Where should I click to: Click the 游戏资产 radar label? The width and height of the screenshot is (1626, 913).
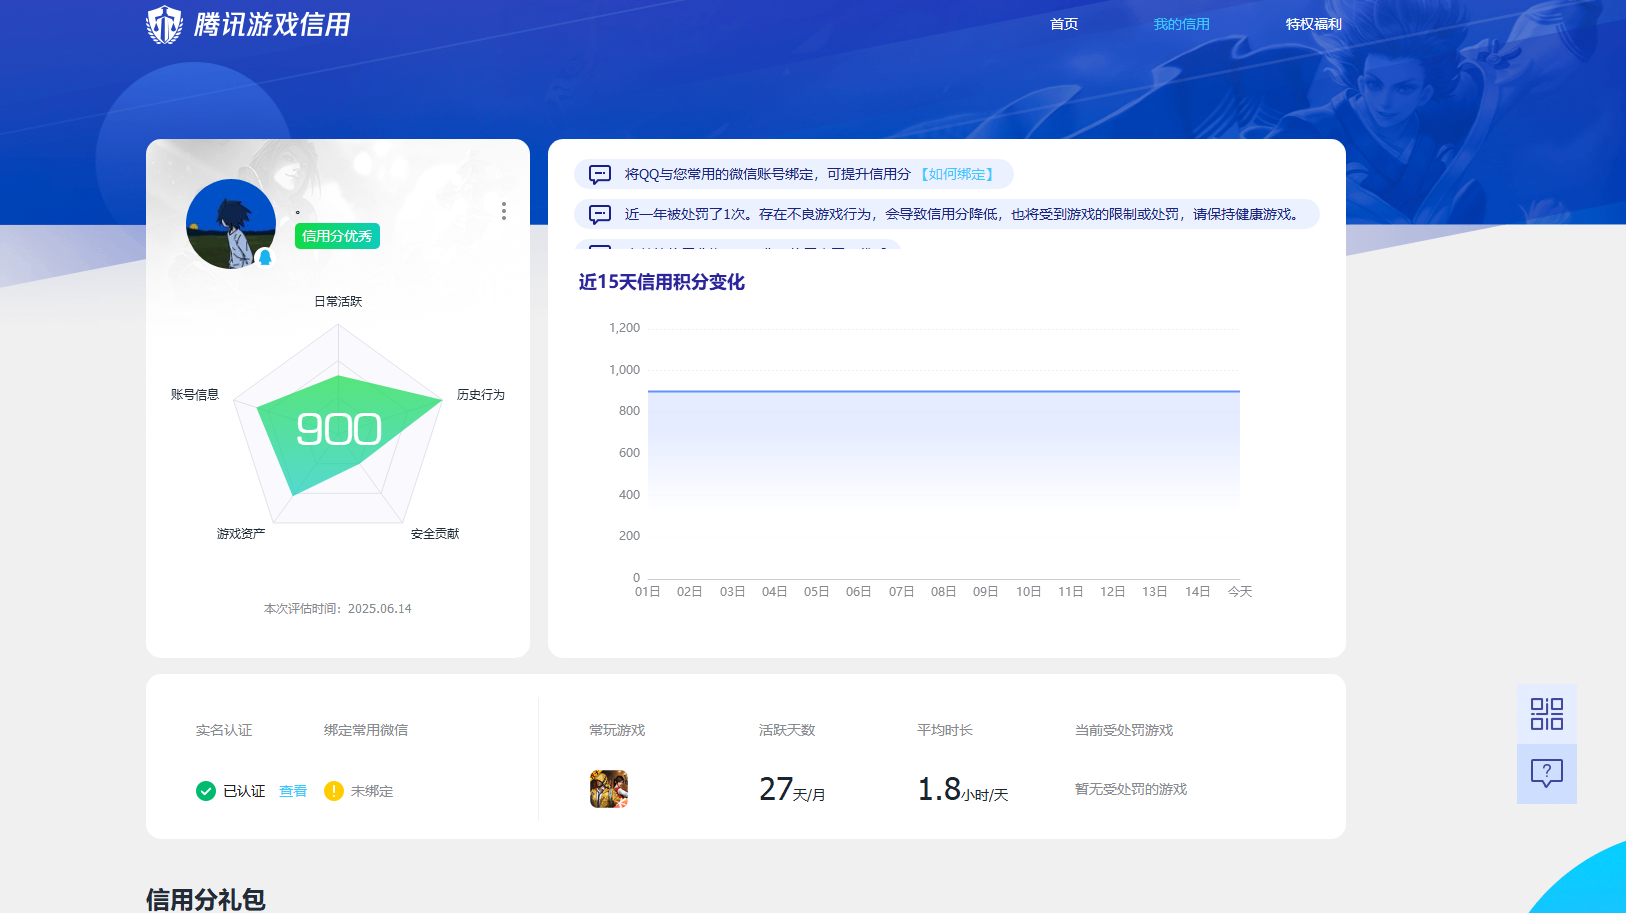pyautogui.click(x=241, y=534)
